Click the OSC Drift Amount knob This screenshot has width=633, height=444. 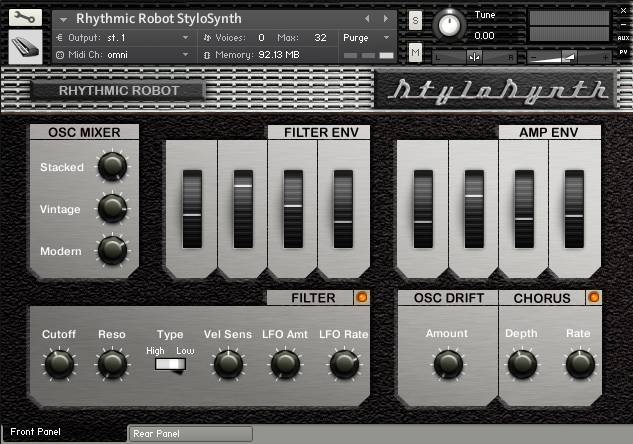pyautogui.click(x=446, y=364)
